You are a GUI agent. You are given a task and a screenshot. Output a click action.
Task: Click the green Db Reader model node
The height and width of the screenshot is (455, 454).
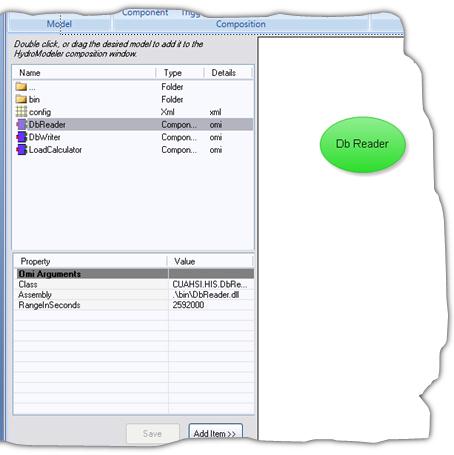363,144
